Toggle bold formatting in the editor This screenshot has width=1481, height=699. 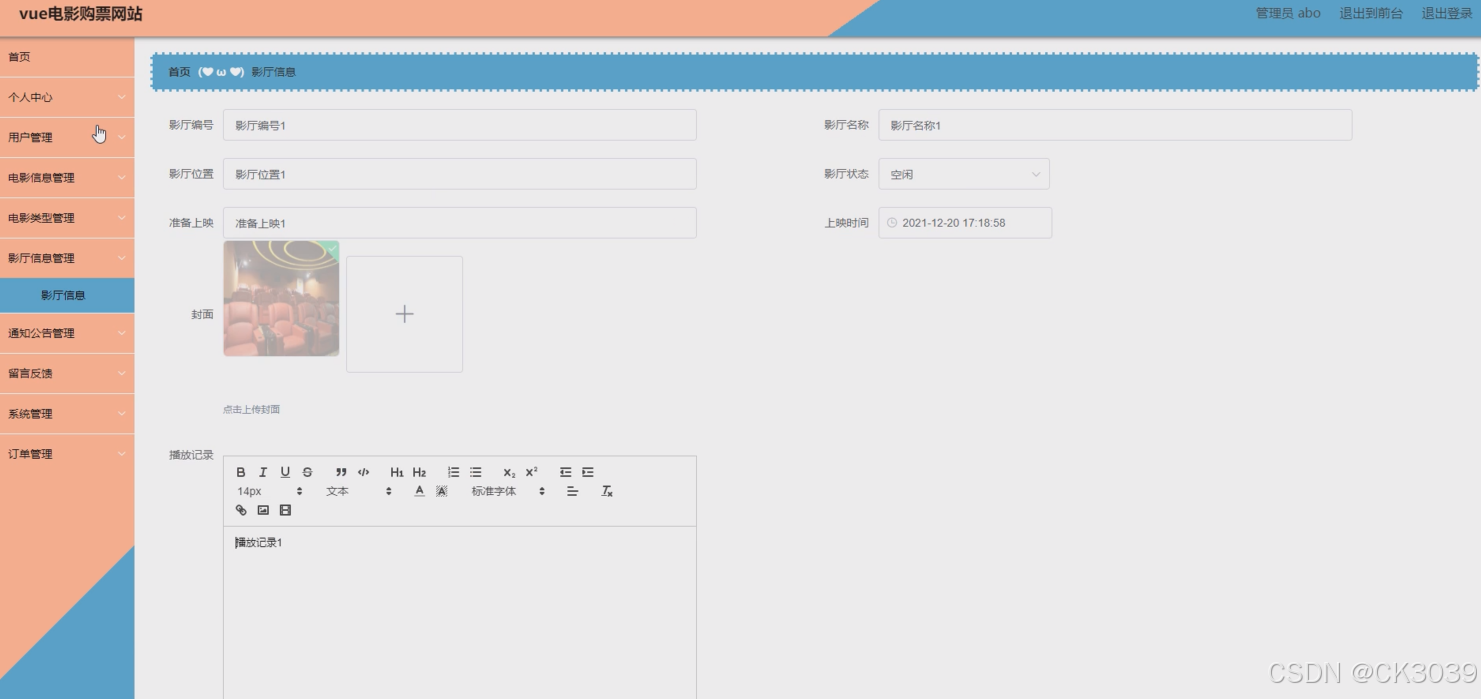[x=241, y=472]
